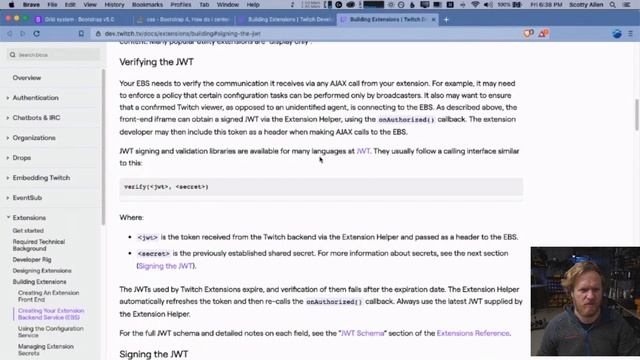This screenshot has height=360, width=640.
Task: Open the History menu
Action: (x=114, y=5)
